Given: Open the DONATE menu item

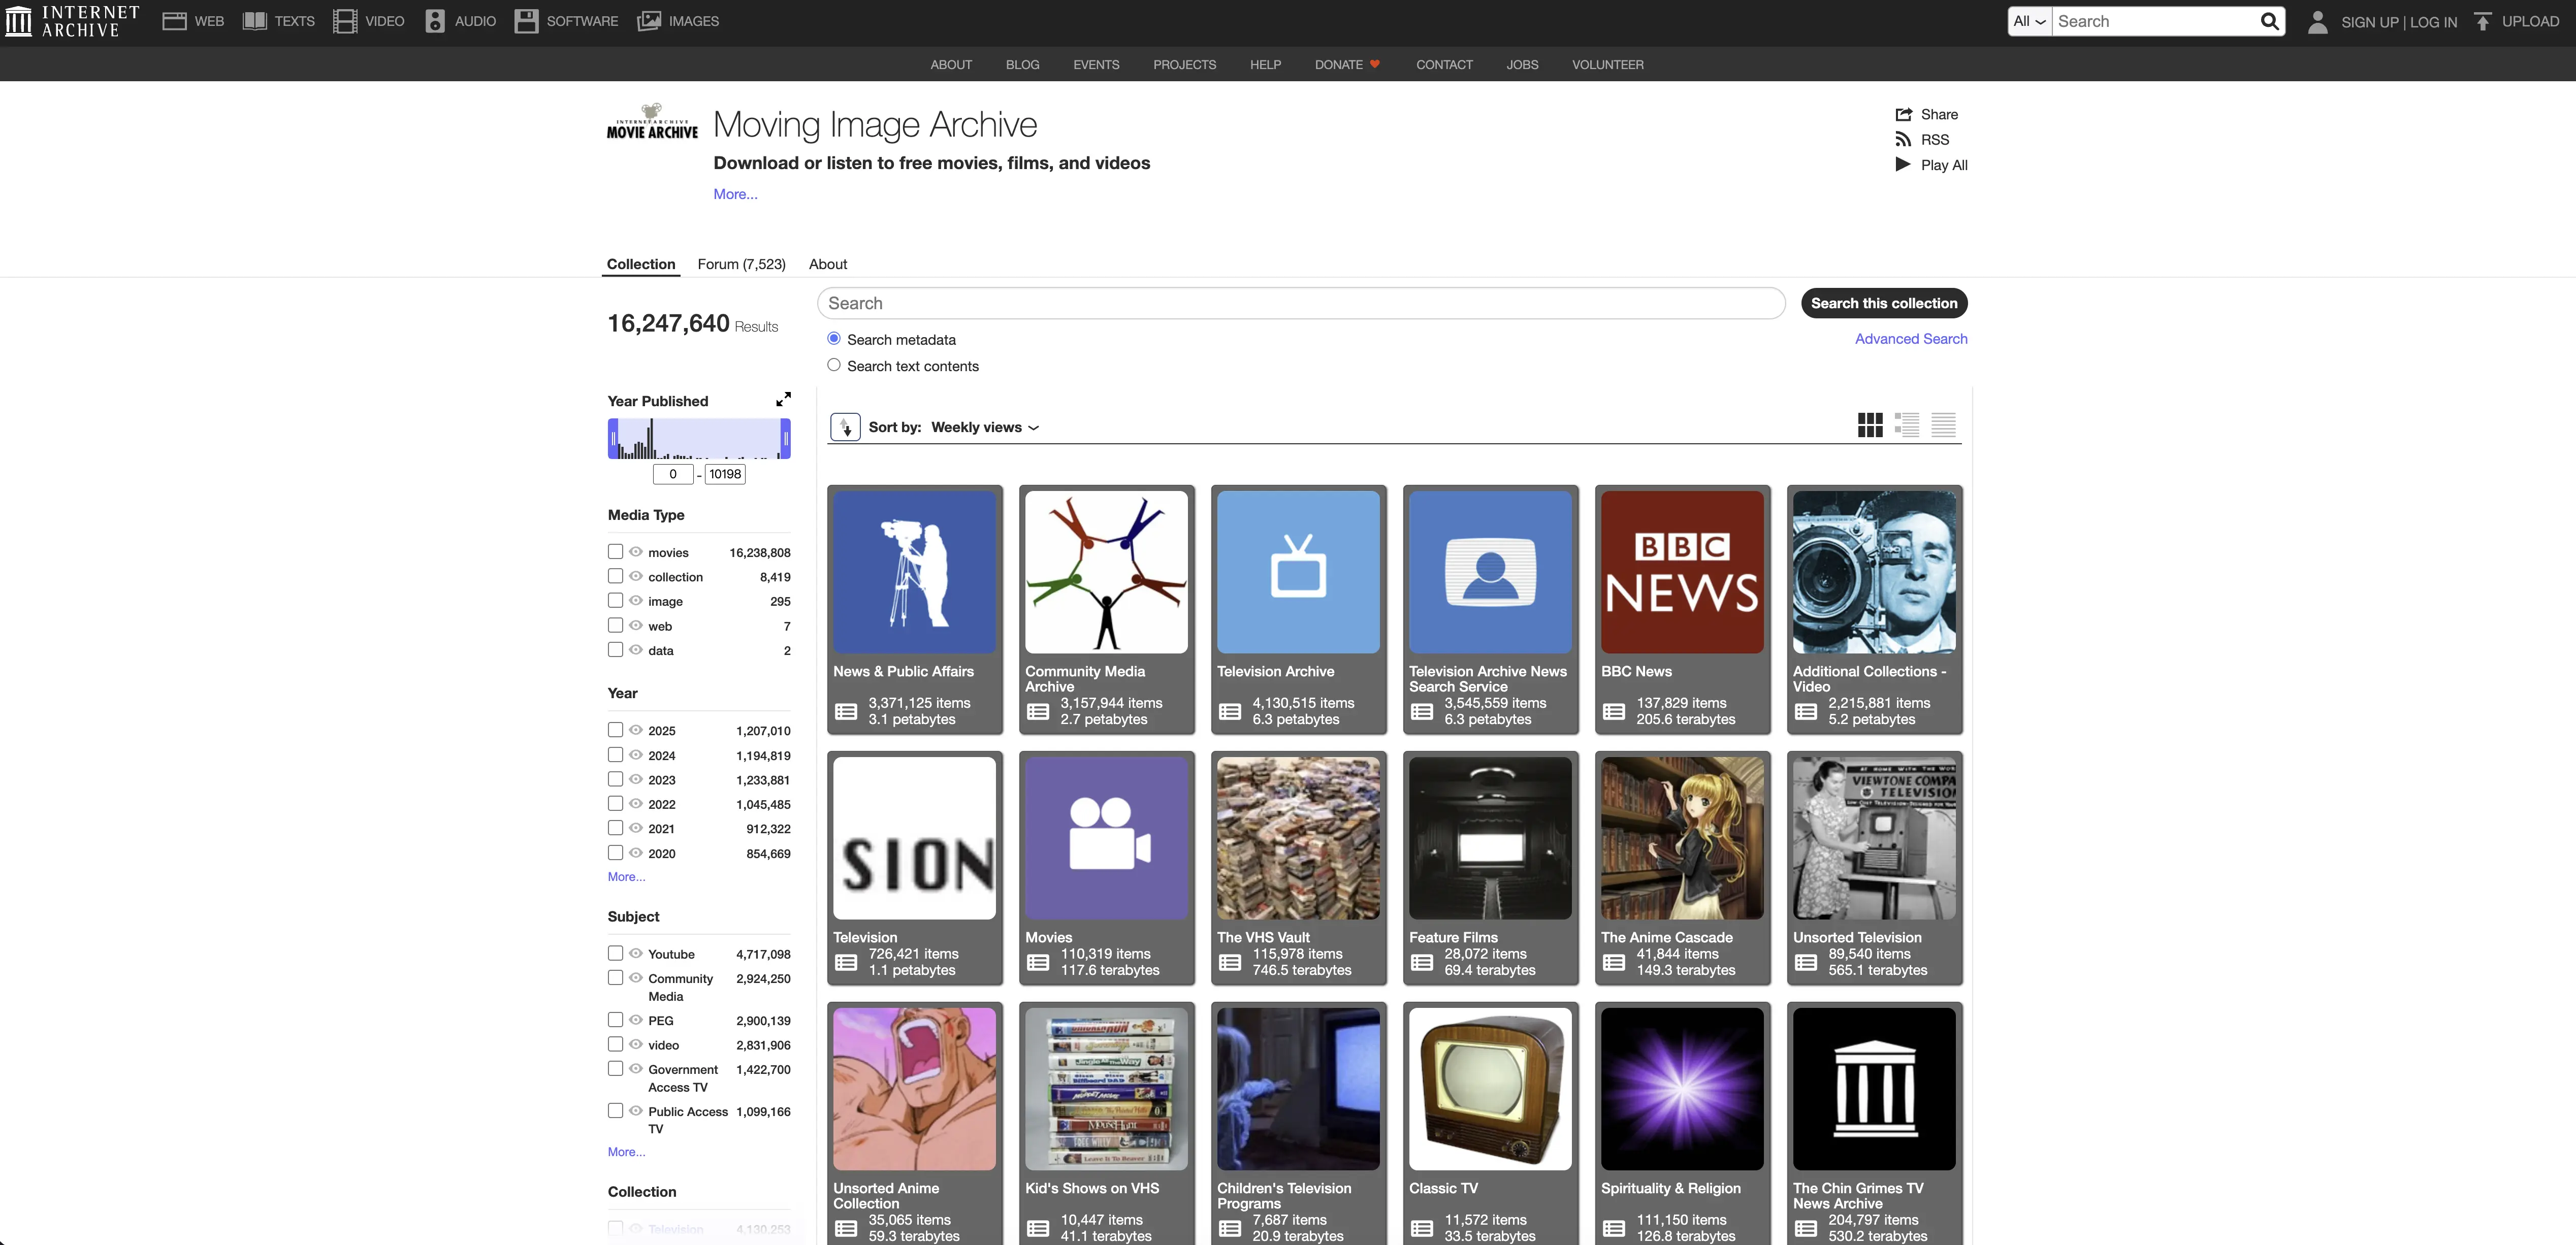Looking at the screenshot, I should click(1347, 64).
